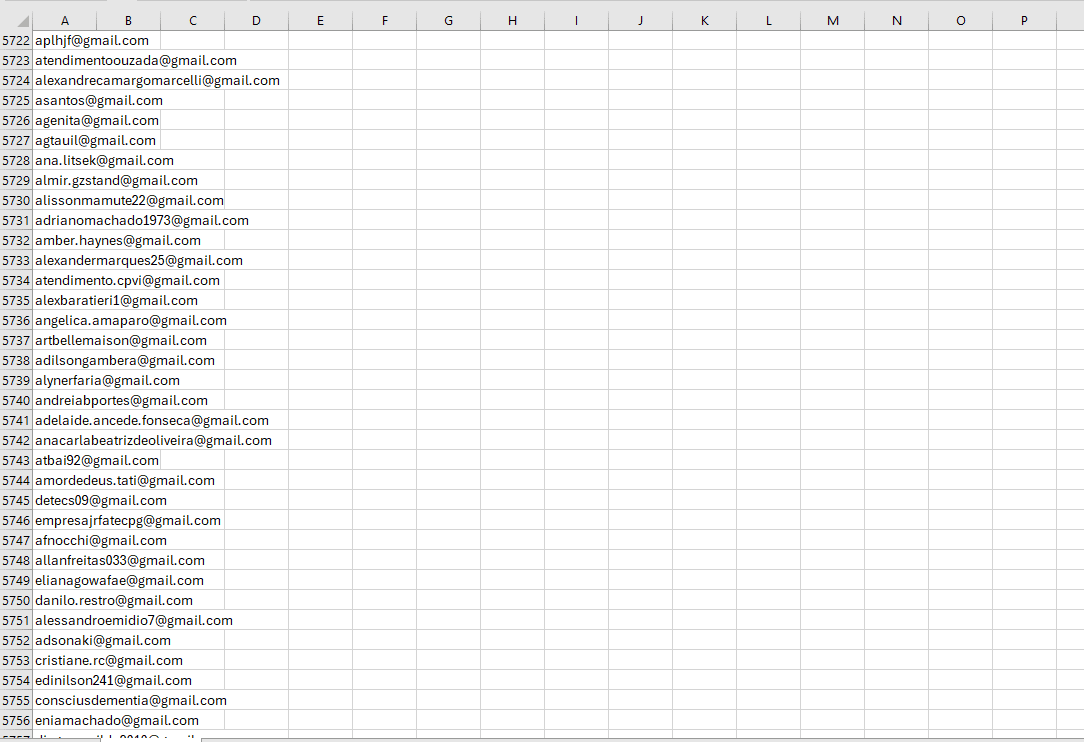Screen dimensions: 1084x742
Task: Select row 5756 header
Action: click(16, 721)
